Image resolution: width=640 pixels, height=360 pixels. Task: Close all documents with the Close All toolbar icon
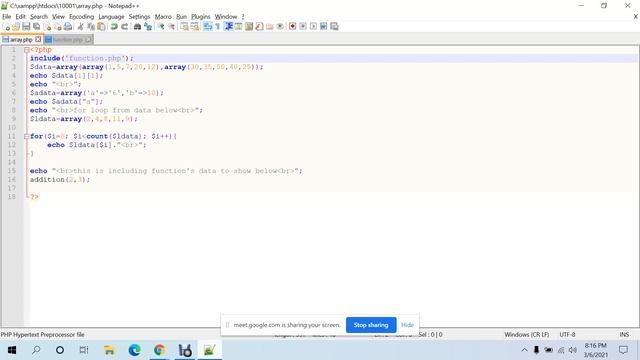57,27
